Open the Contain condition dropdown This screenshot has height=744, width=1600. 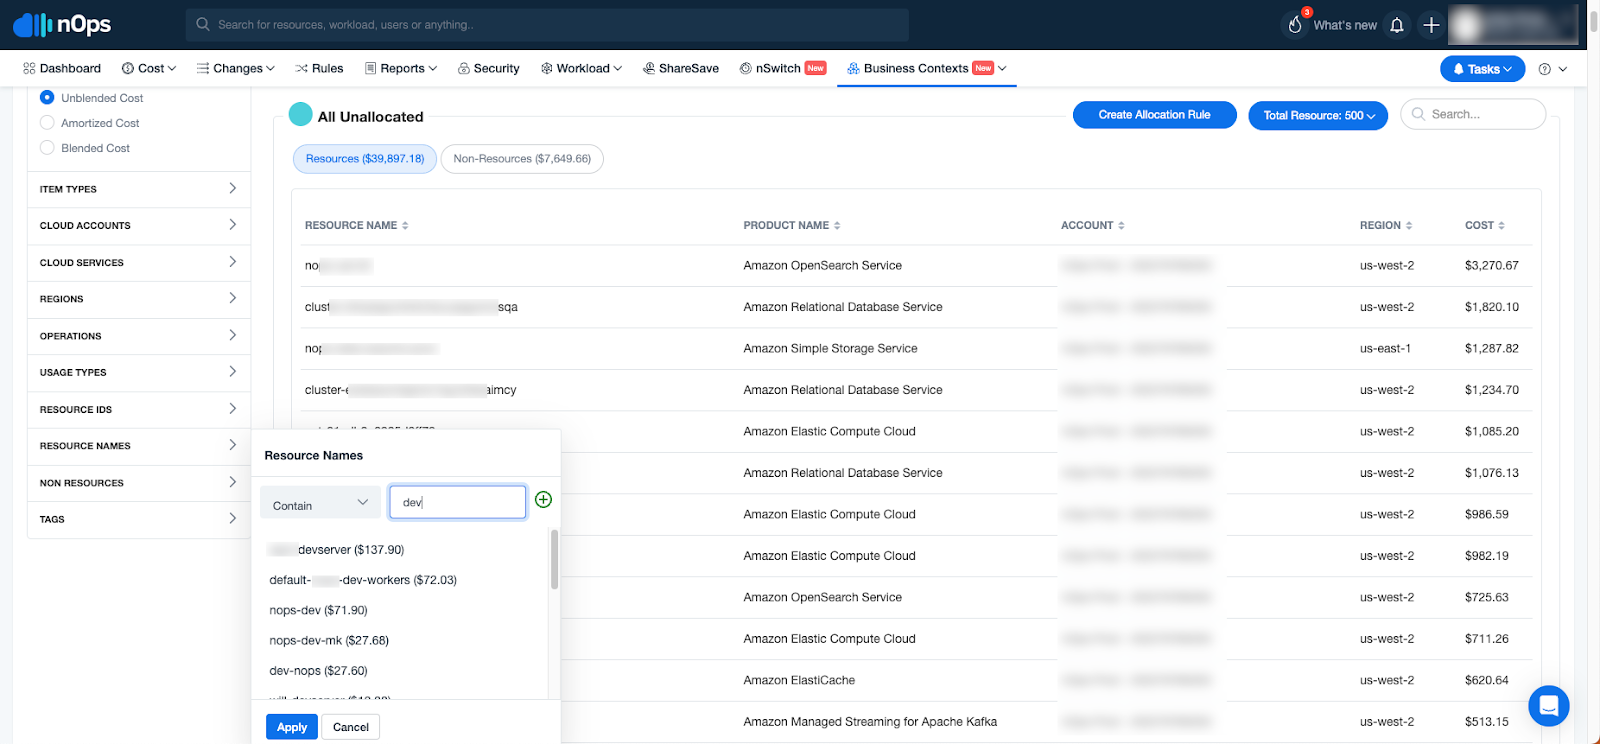click(x=320, y=502)
